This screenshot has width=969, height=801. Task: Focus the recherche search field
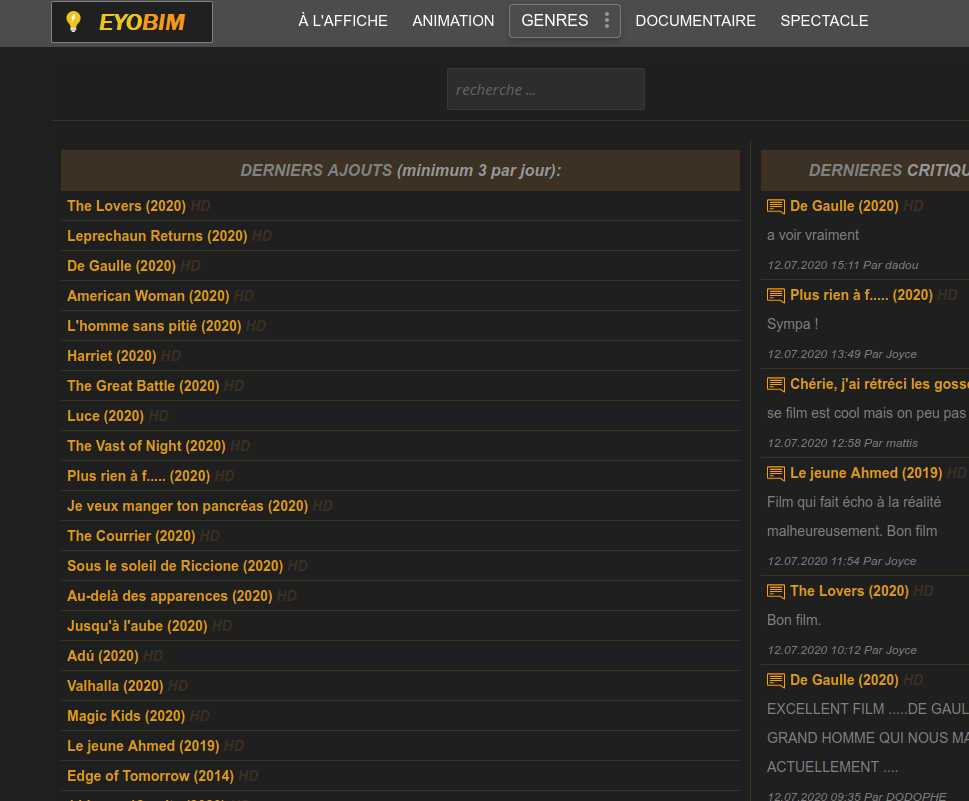pyautogui.click(x=546, y=90)
